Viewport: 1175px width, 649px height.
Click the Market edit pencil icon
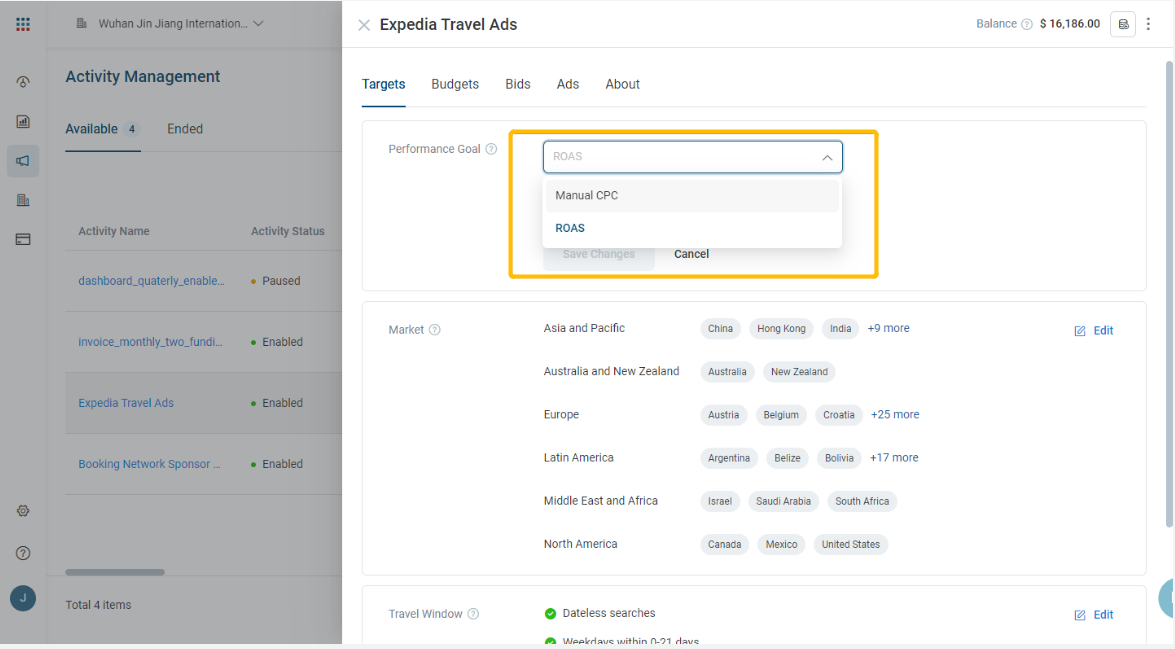[x=1080, y=331]
